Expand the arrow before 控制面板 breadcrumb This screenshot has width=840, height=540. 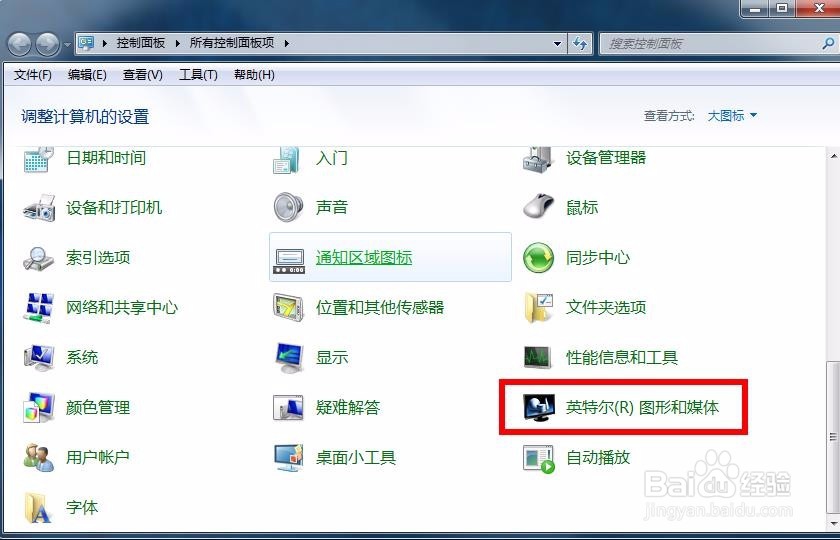click(104, 43)
